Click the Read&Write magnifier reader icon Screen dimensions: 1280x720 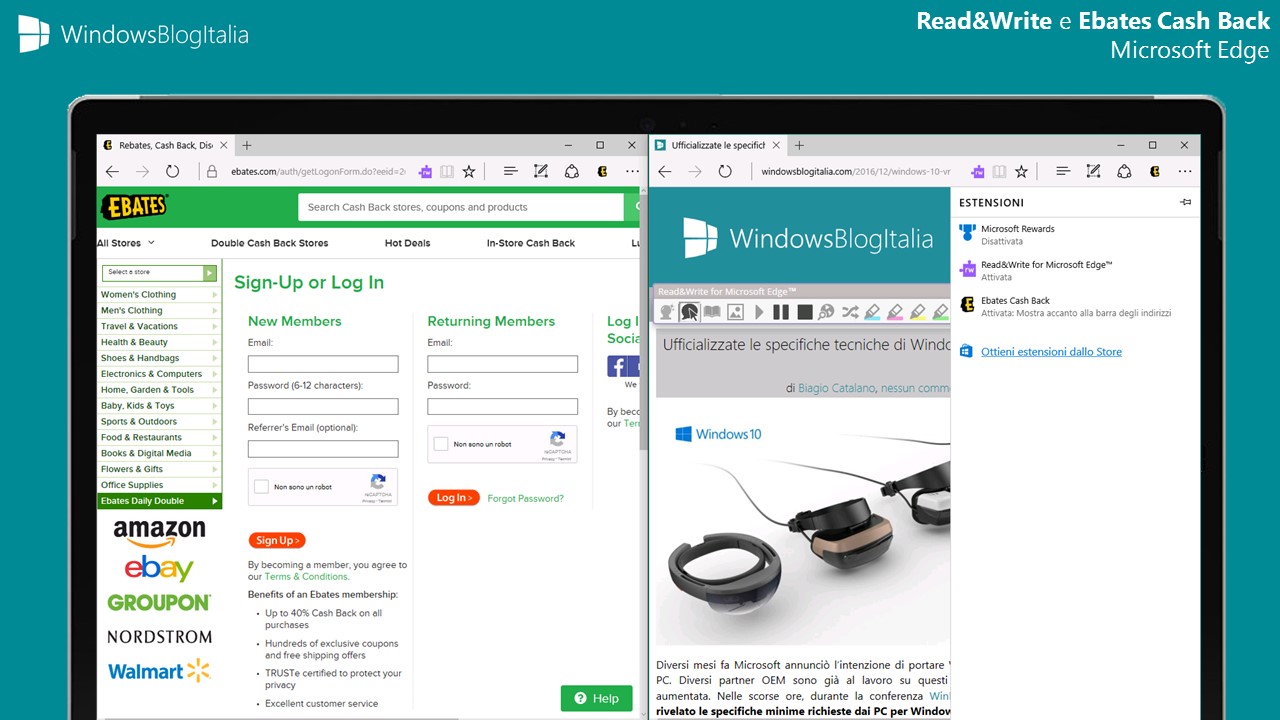coord(826,312)
